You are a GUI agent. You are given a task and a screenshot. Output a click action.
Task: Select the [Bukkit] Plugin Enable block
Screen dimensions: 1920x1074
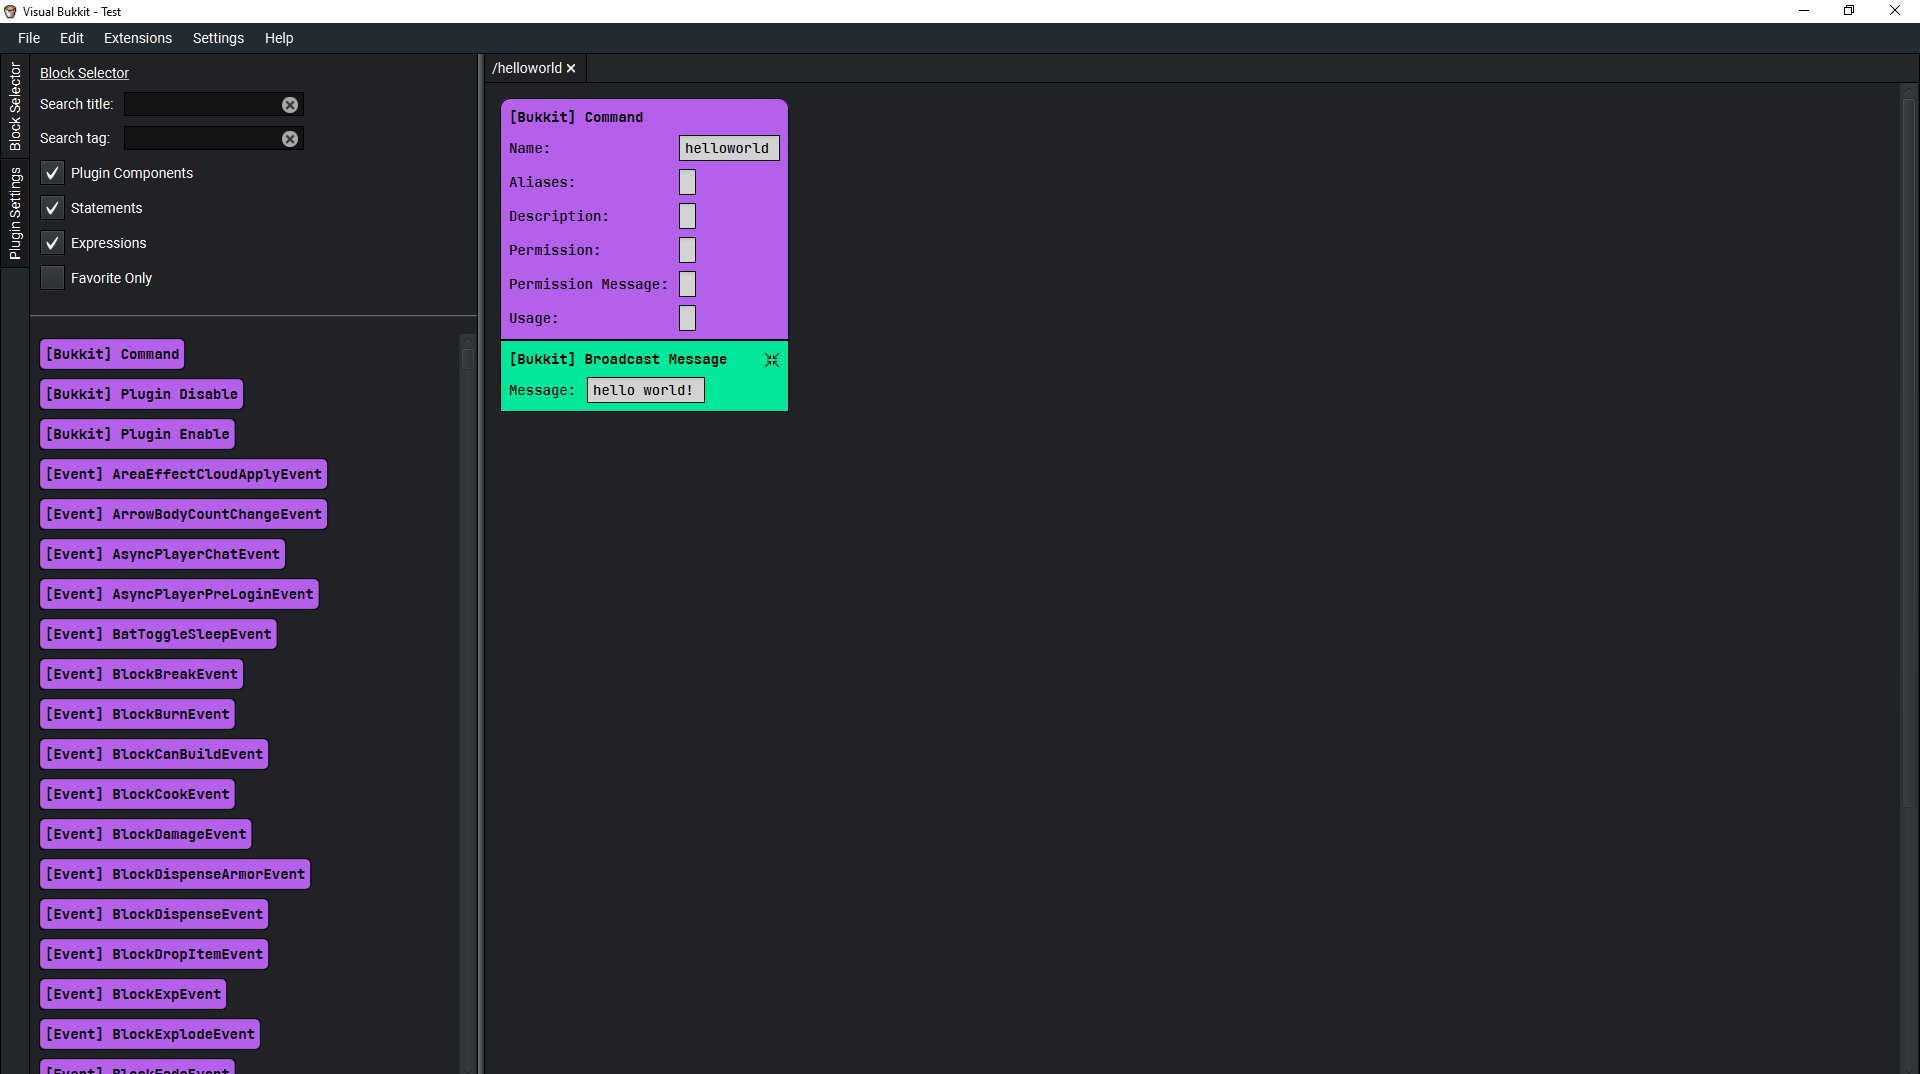[x=137, y=435]
